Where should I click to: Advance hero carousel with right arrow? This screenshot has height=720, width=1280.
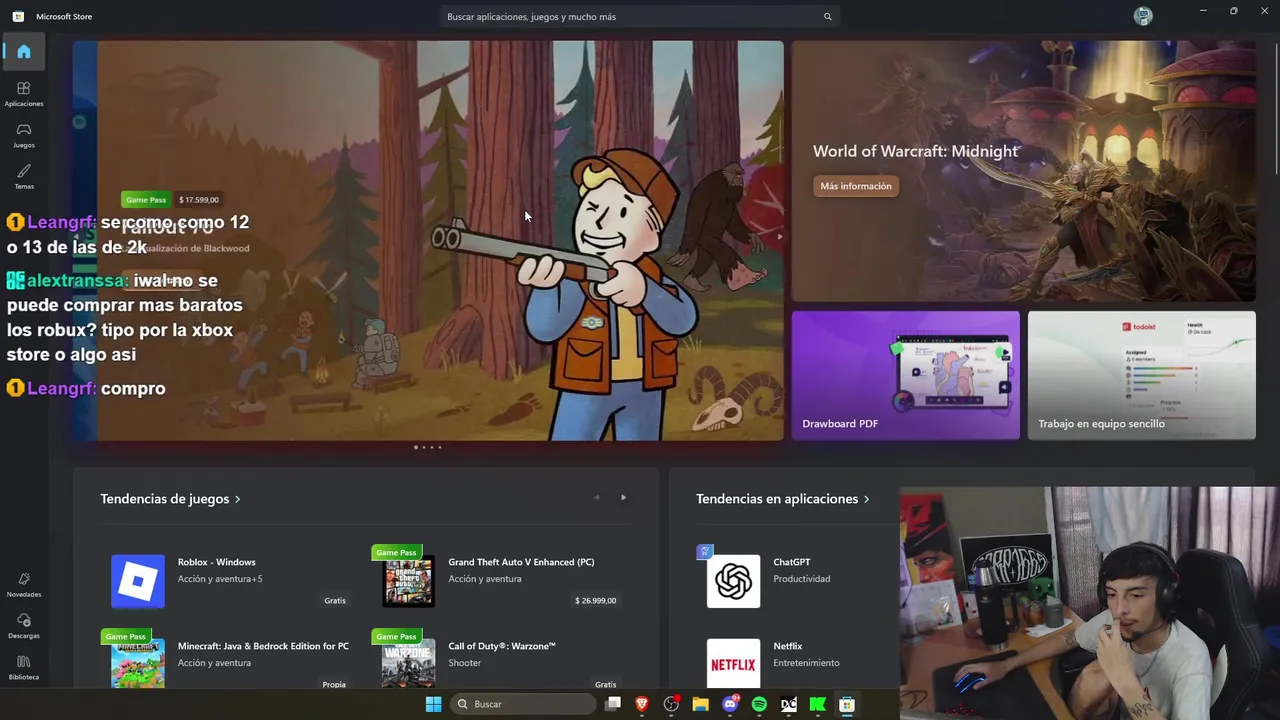click(x=779, y=237)
